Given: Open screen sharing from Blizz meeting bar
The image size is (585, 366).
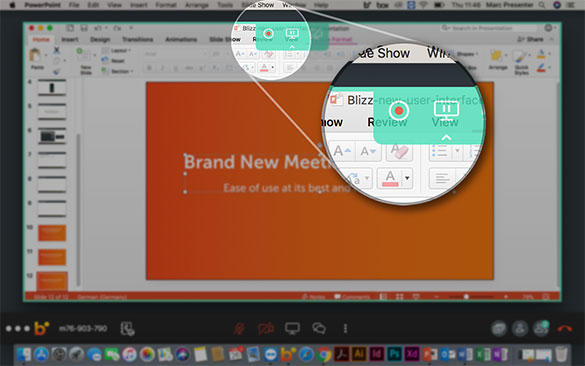Looking at the screenshot, I should pos(292,328).
